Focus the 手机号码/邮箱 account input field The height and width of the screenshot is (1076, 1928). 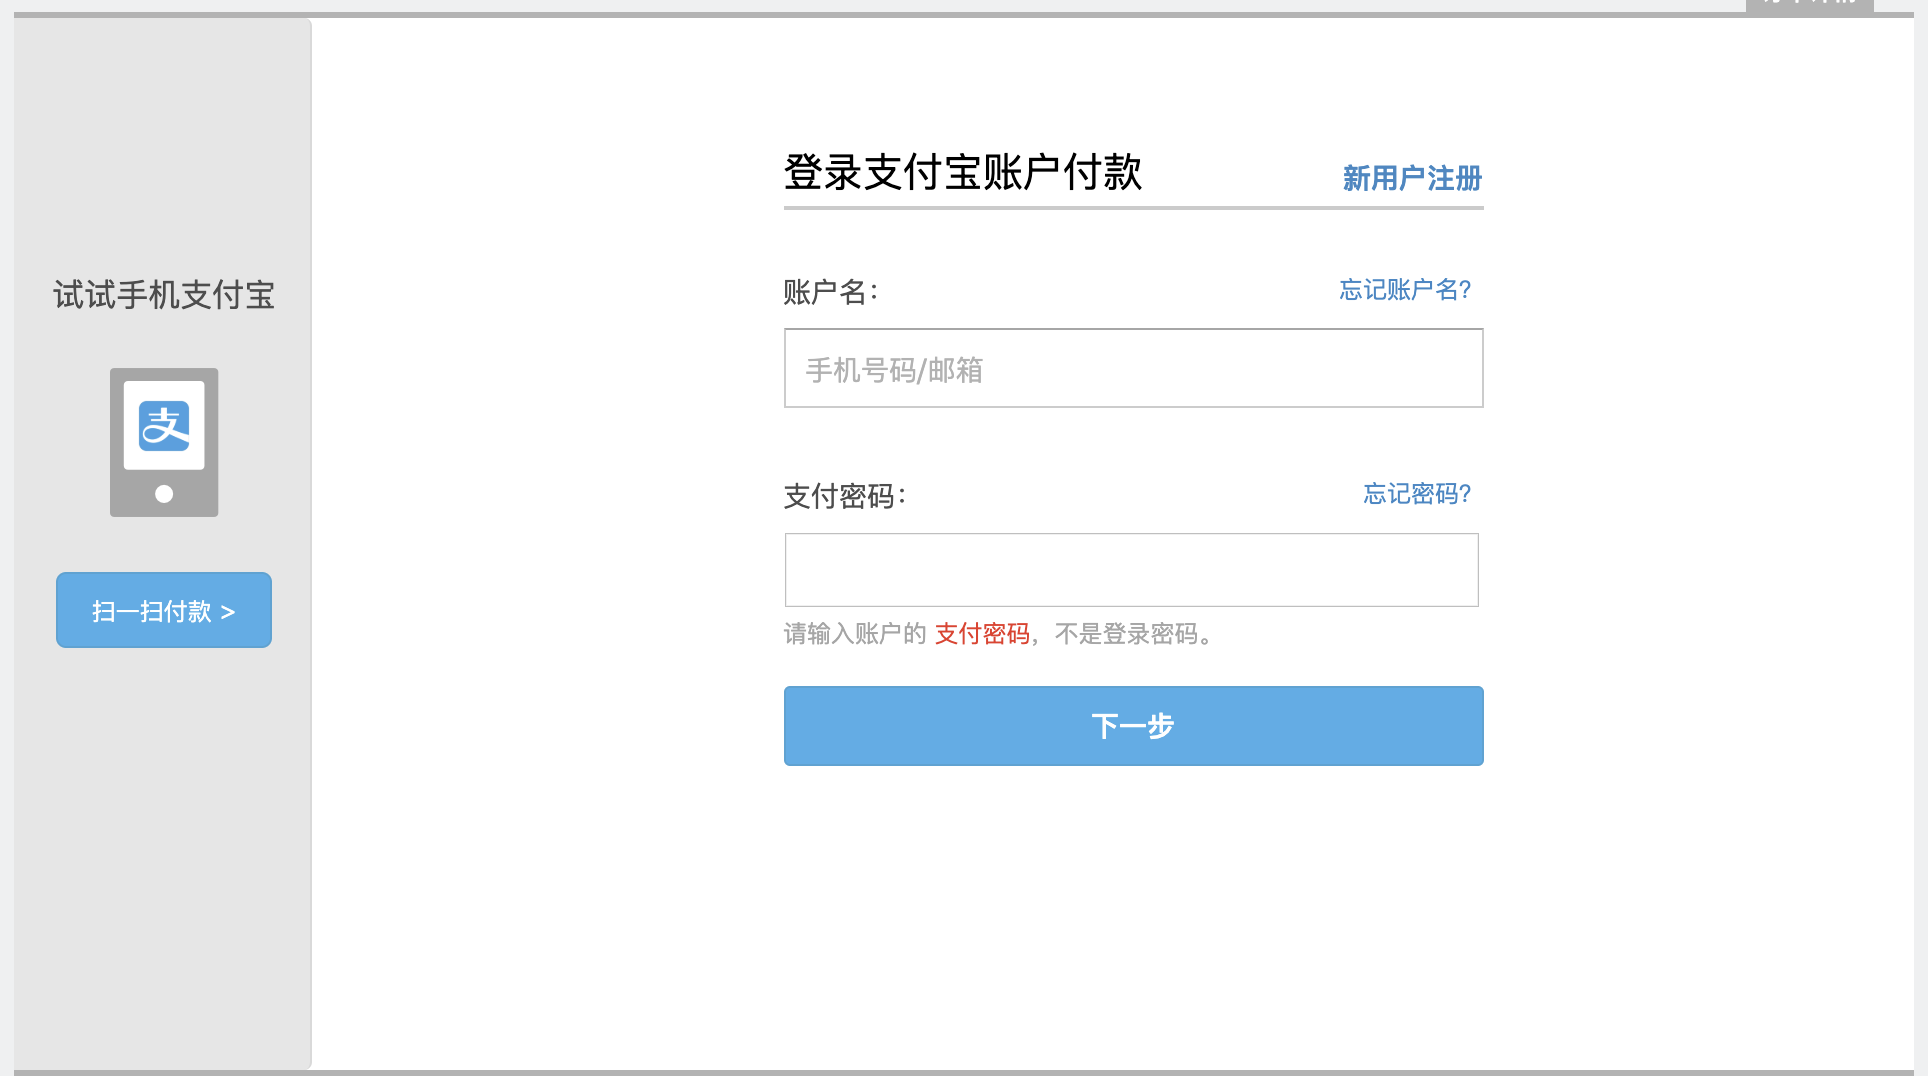pyautogui.click(x=1133, y=368)
